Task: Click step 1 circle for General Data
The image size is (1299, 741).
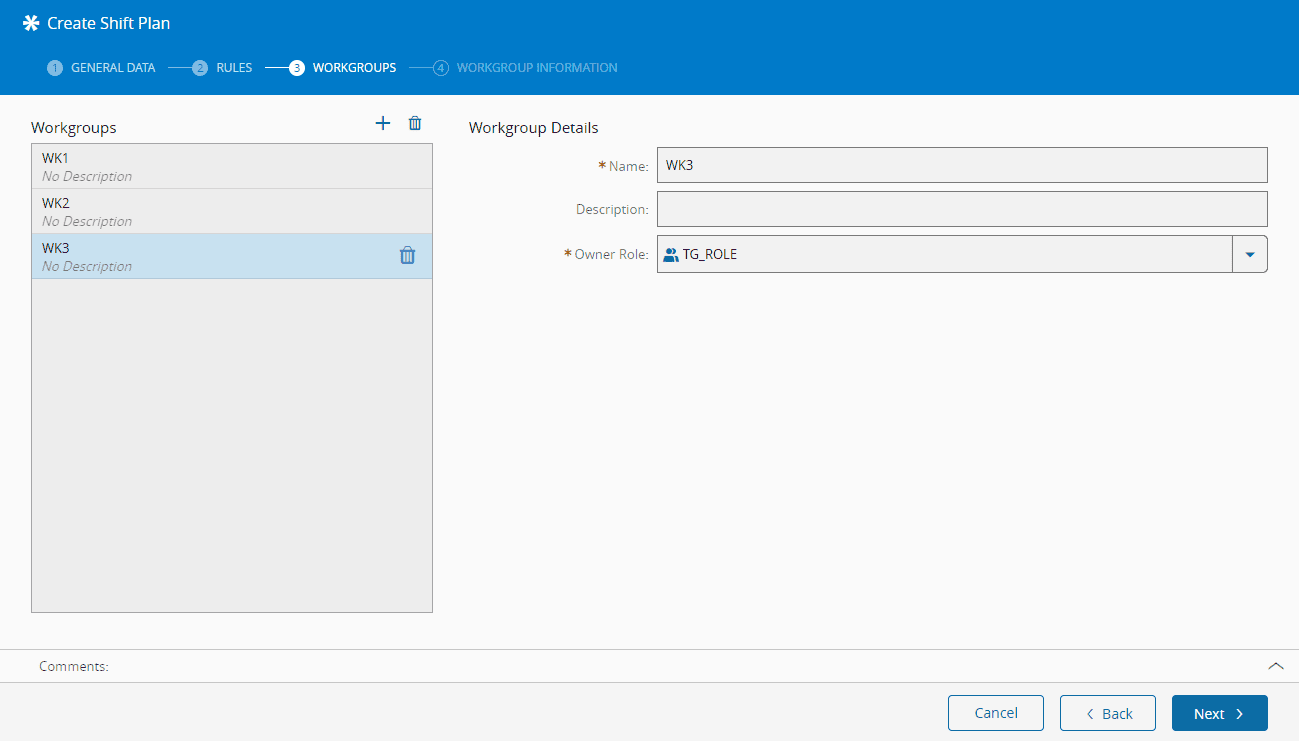Action: pyautogui.click(x=55, y=68)
